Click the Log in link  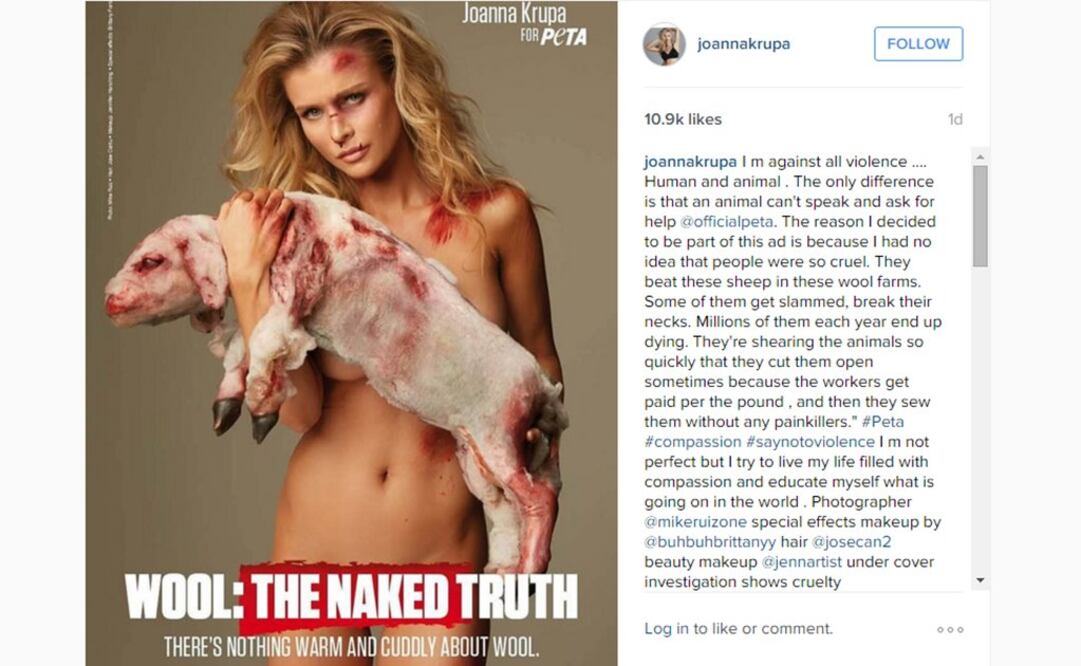[666, 629]
